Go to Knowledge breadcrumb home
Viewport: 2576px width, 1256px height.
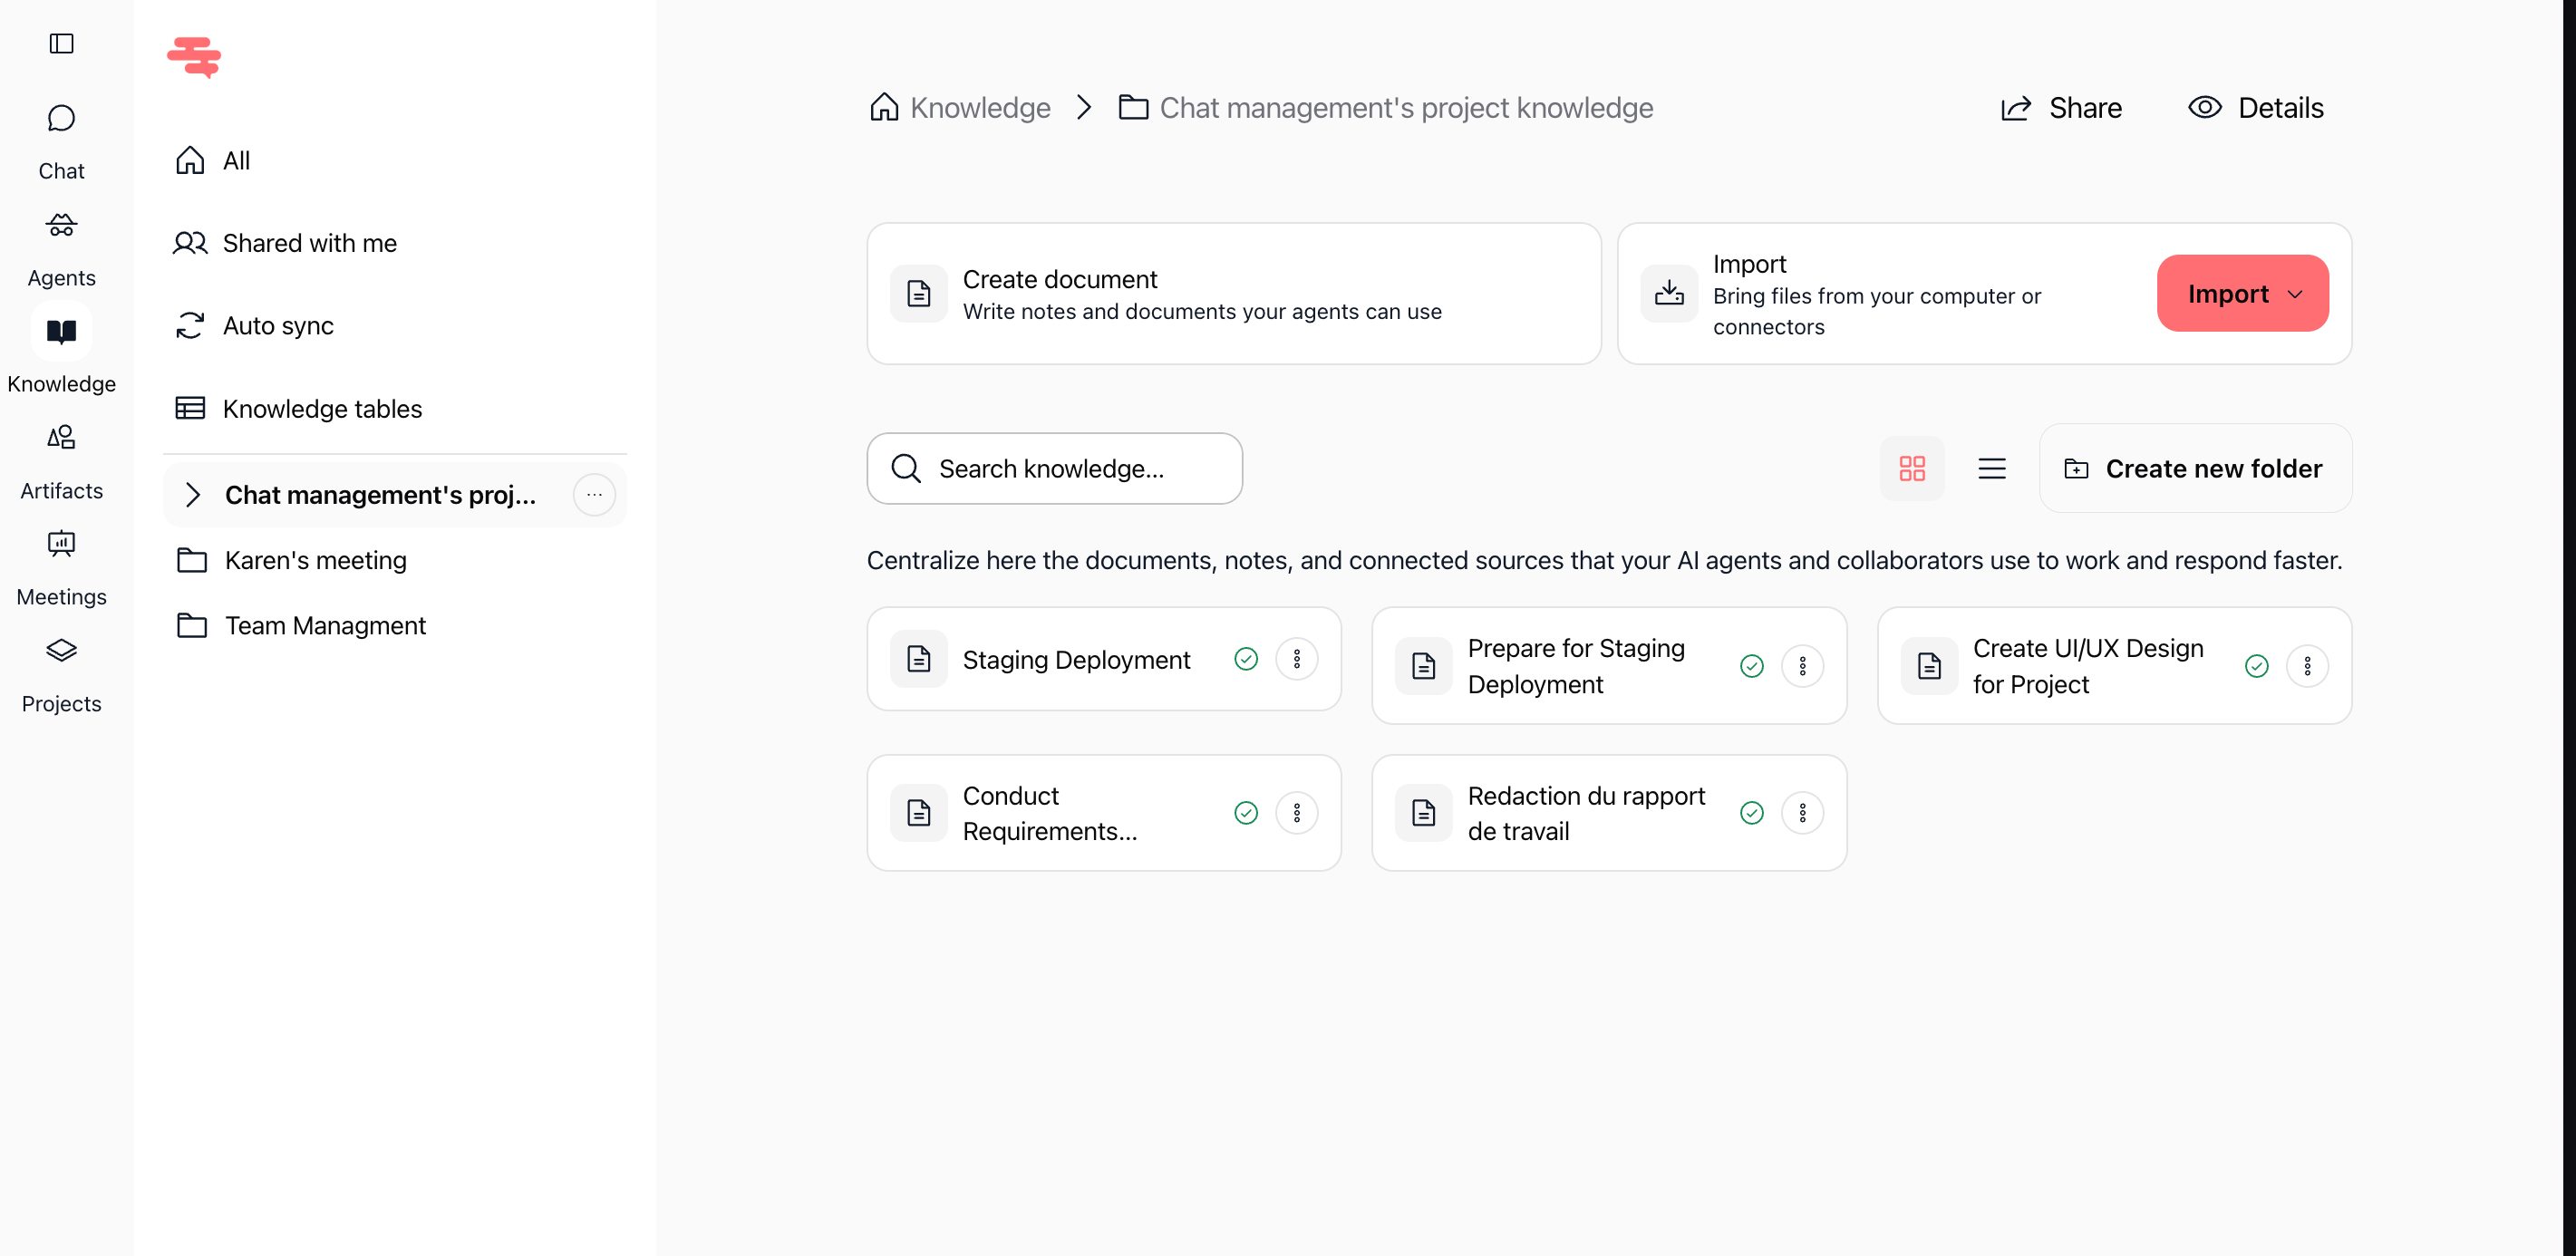point(960,107)
